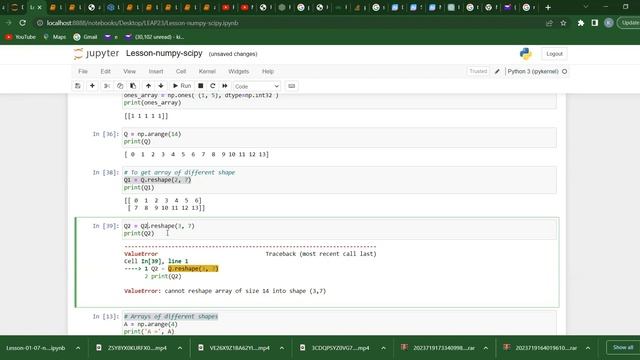
Task: Click the Python kernel status circle
Action: click(x=564, y=71)
